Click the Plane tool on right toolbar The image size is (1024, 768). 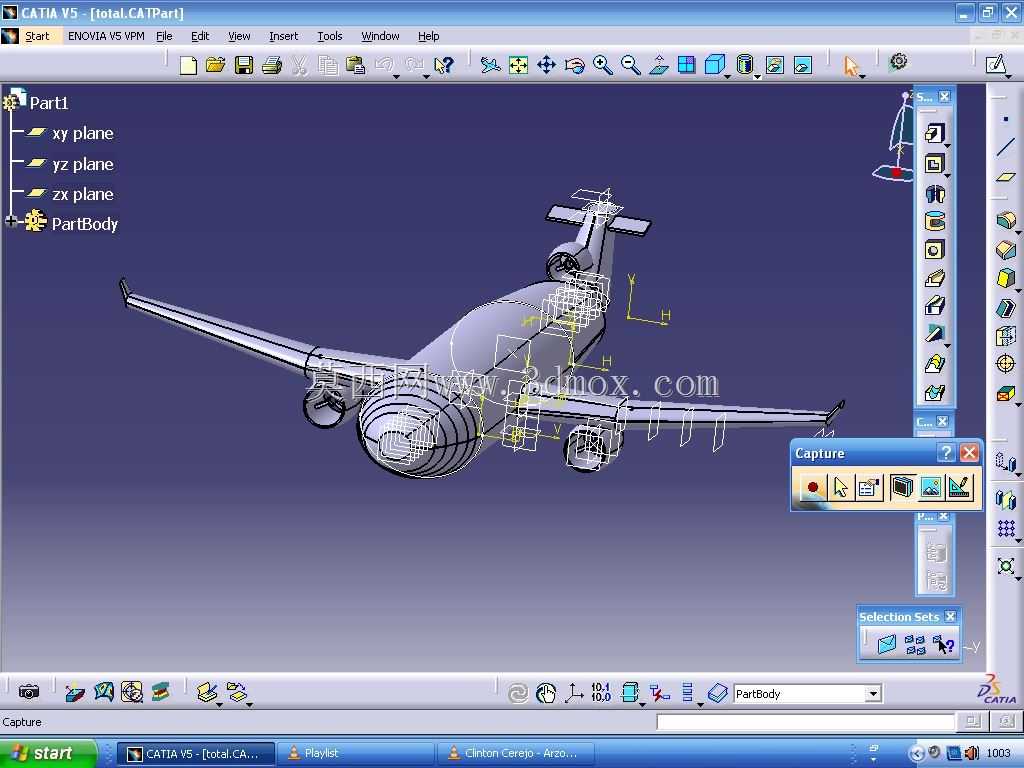(x=1006, y=177)
